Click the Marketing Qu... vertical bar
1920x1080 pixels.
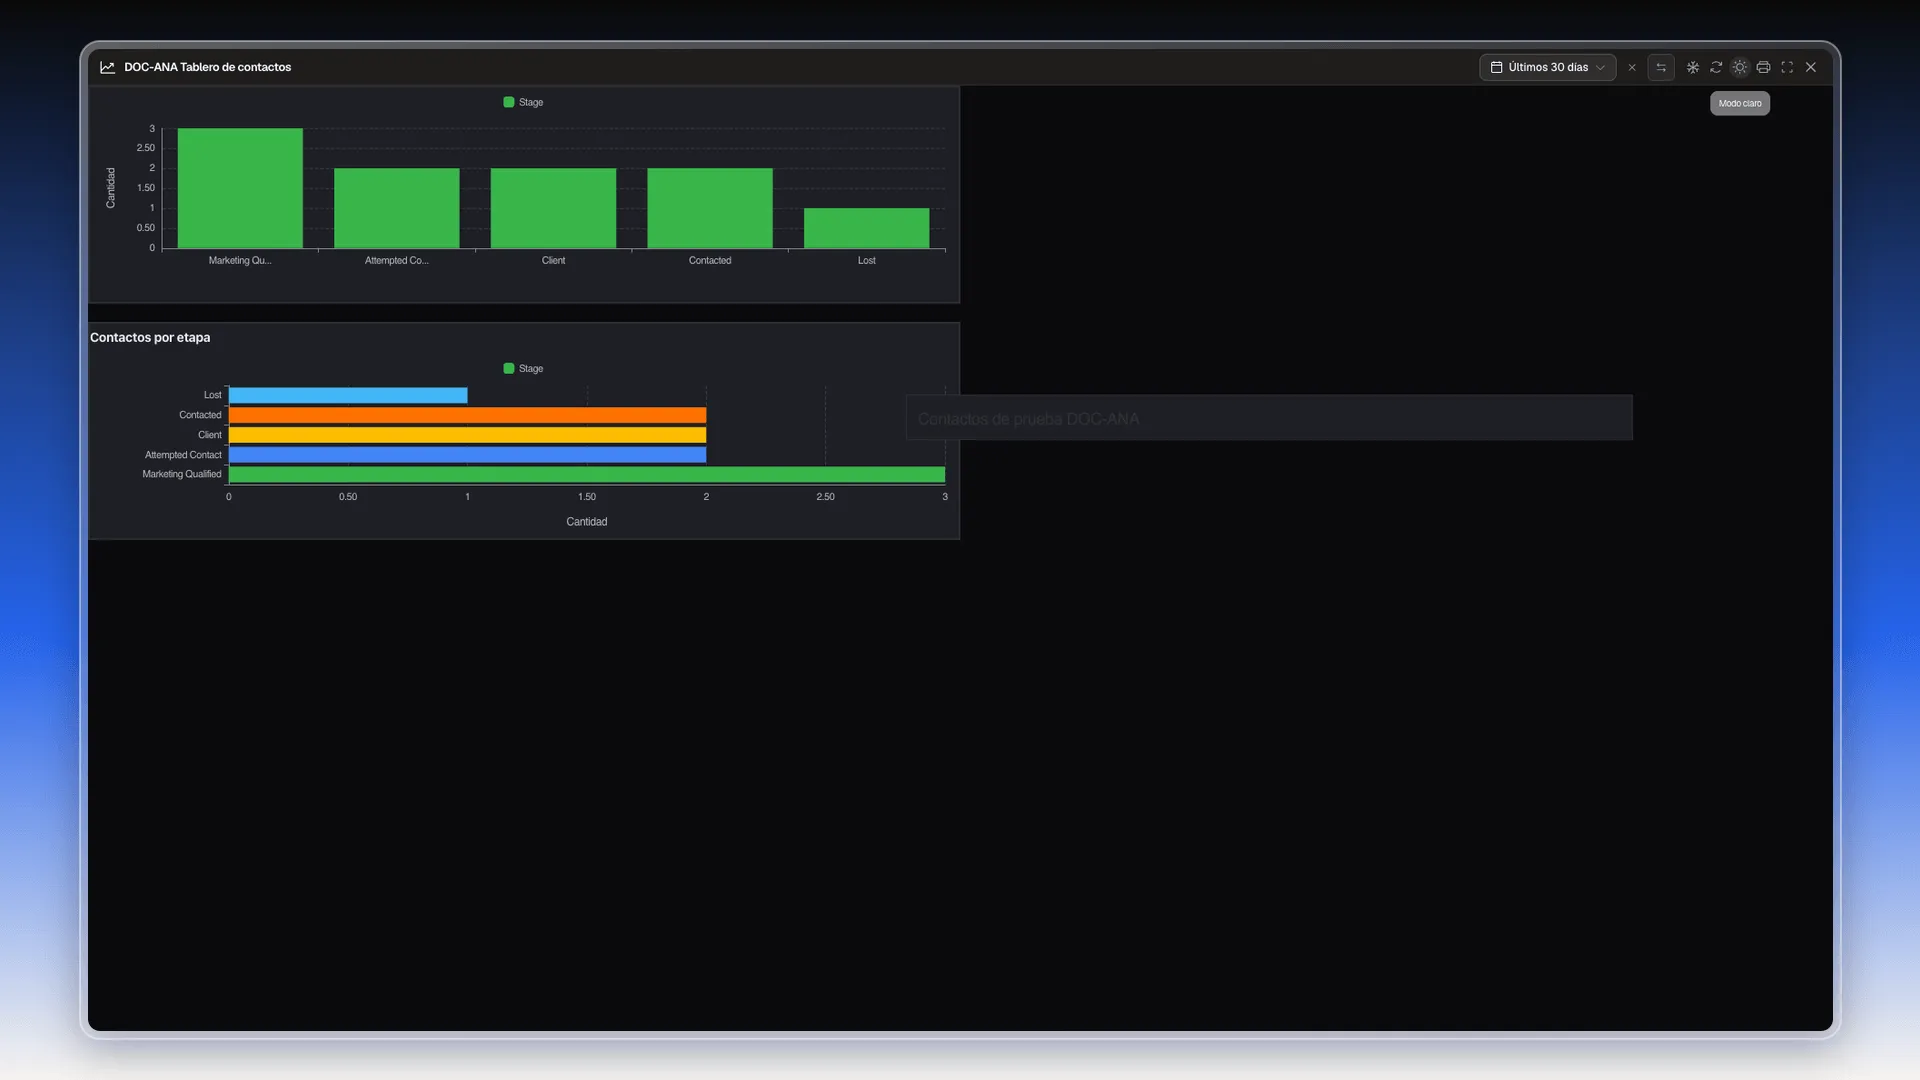[240, 188]
